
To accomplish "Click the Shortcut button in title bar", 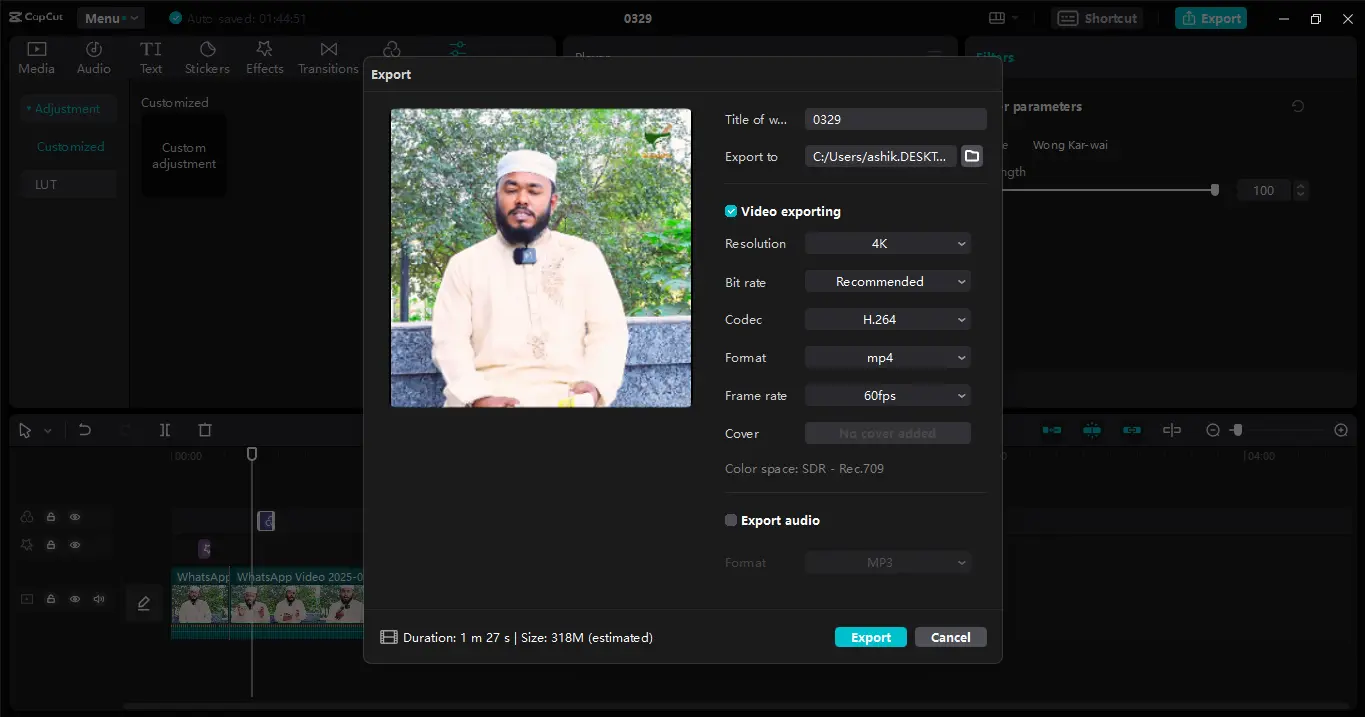I will 1098,18.
